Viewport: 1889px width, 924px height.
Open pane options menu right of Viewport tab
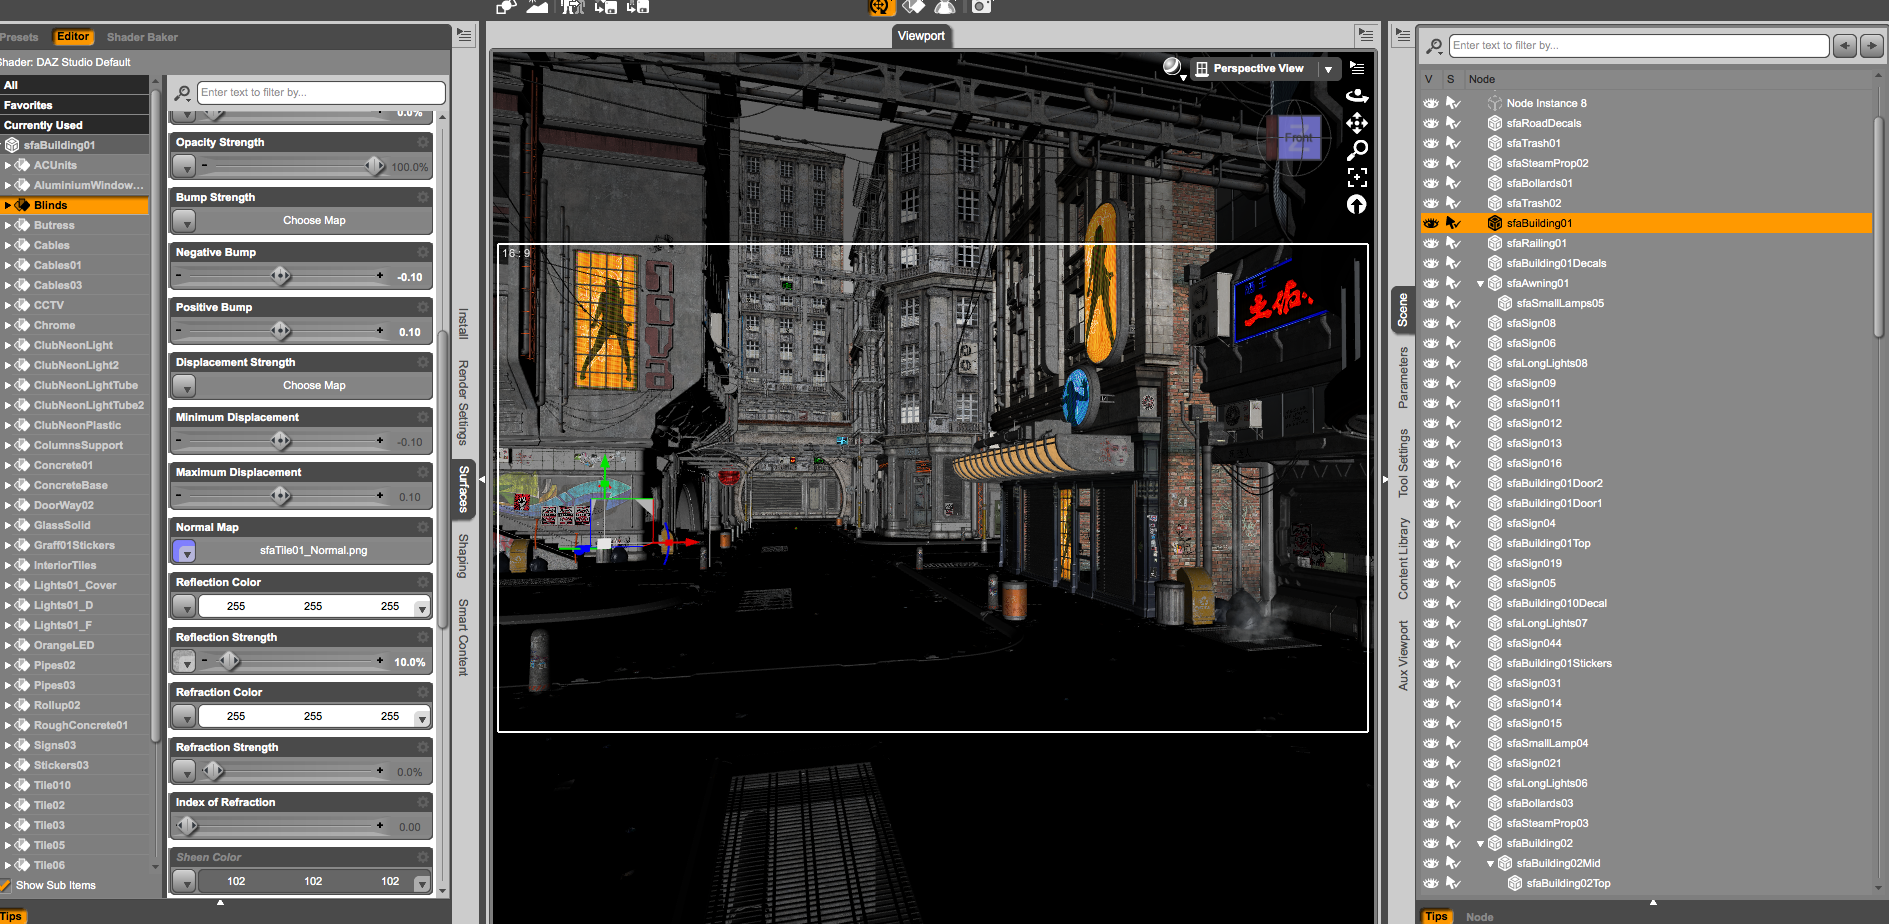(x=1366, y=35)
